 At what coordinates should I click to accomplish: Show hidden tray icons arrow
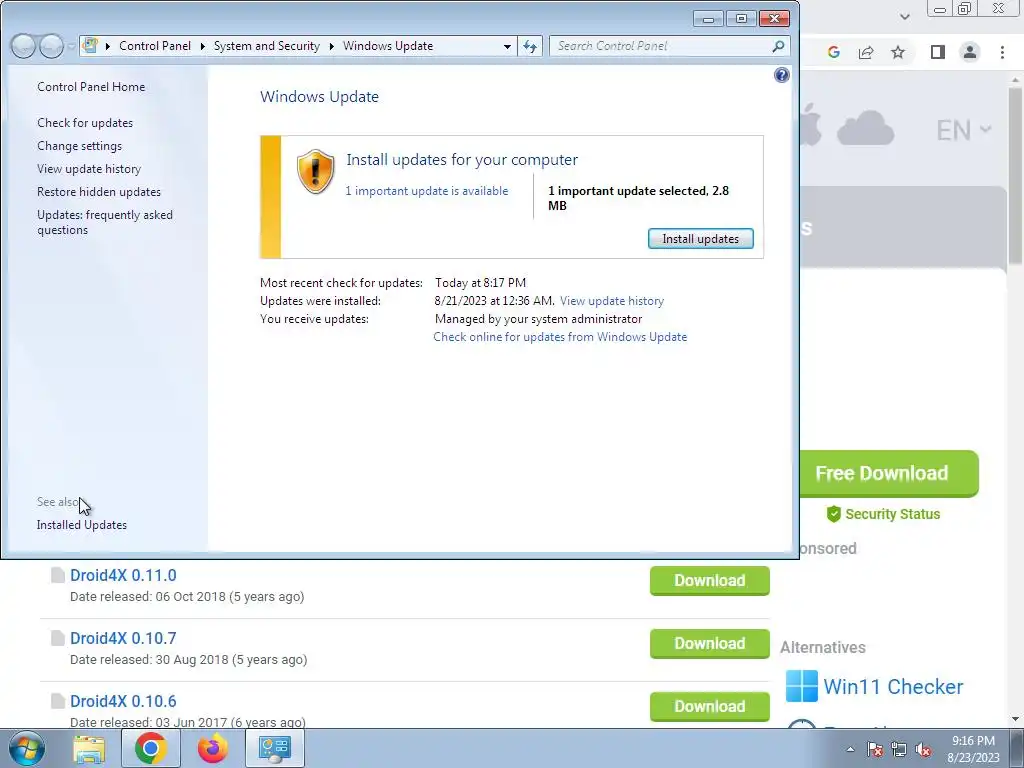click(x=850, y=749)
